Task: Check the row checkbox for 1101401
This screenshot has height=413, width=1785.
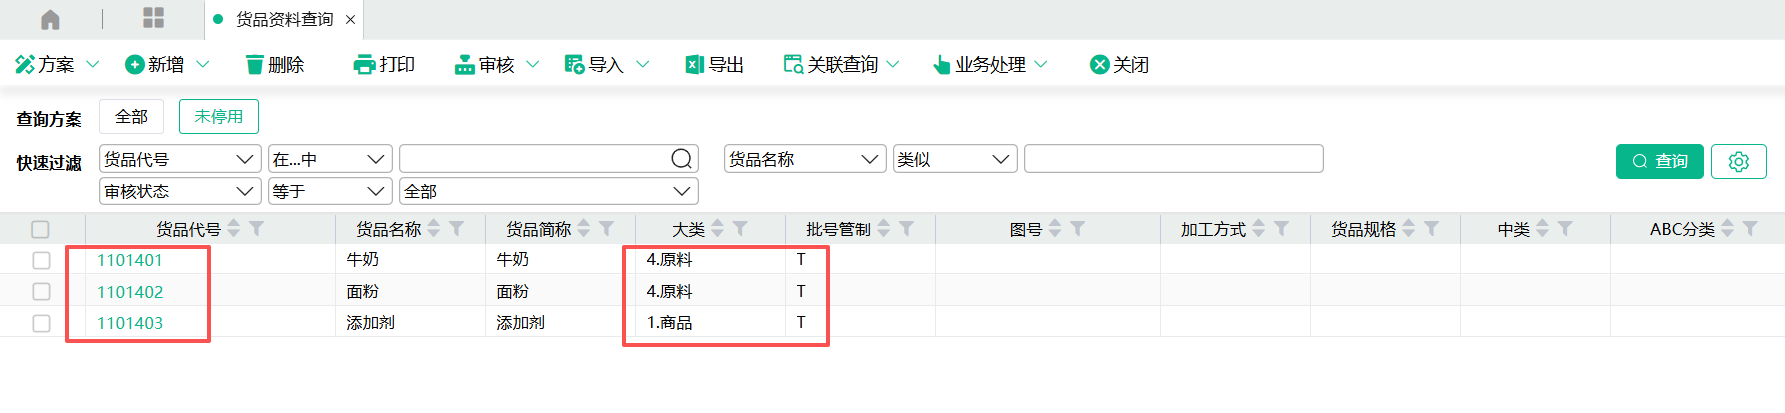Action: pyautogui.click(x=41, y=260)
